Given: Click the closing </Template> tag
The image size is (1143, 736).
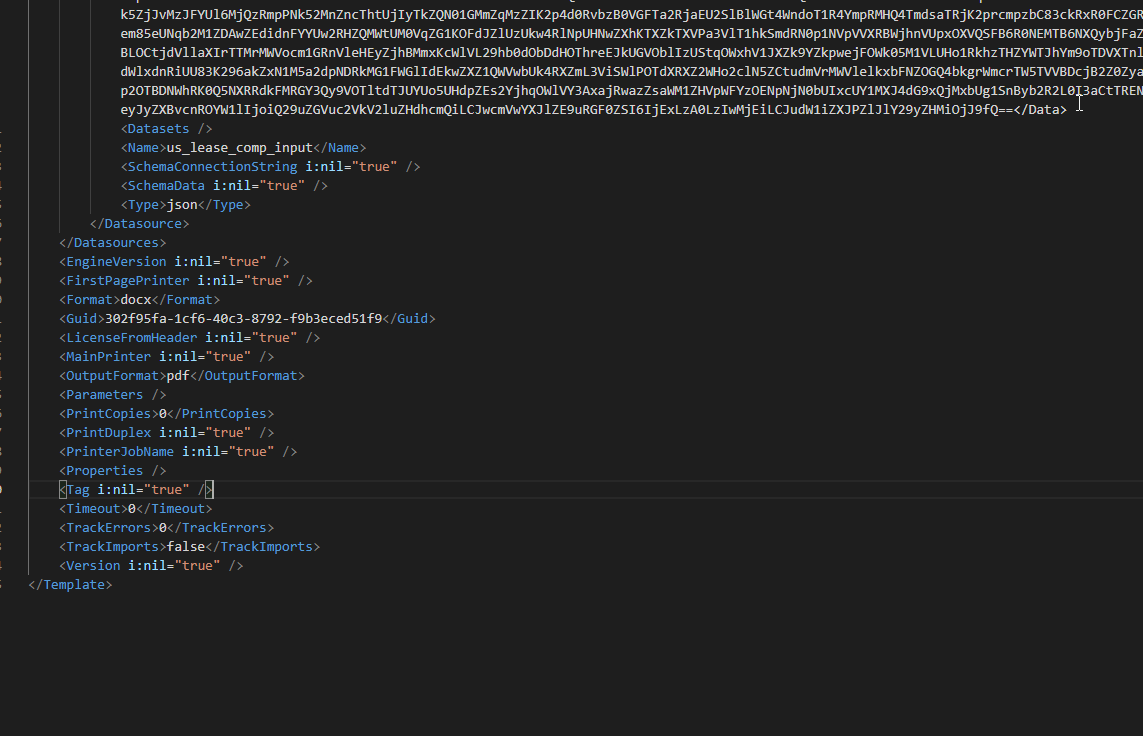Looking at the screenshot, I should (70, 583).
